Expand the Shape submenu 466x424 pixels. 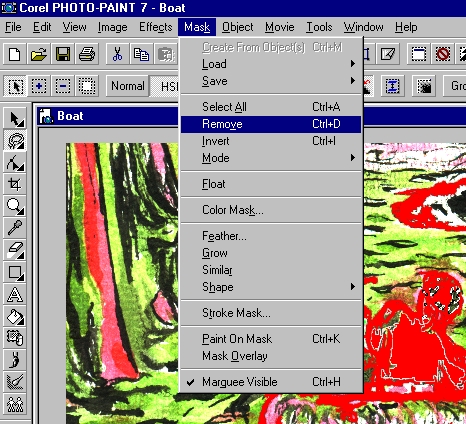pos(271,287)
